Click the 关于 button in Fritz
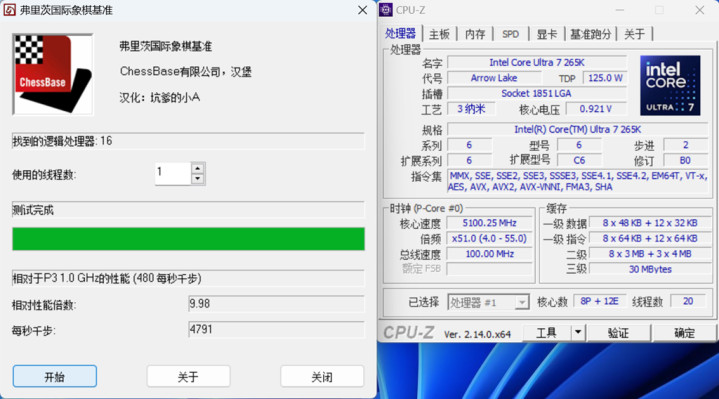This screenshot has height=399, width=719. [188, 377]
